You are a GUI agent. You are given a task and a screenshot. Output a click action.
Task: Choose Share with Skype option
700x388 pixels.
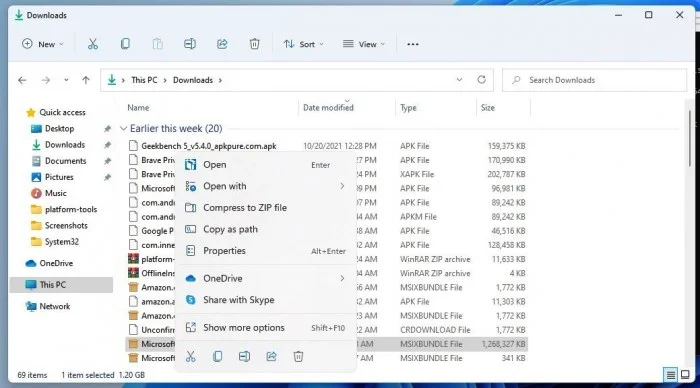click(x=266, y=300)
